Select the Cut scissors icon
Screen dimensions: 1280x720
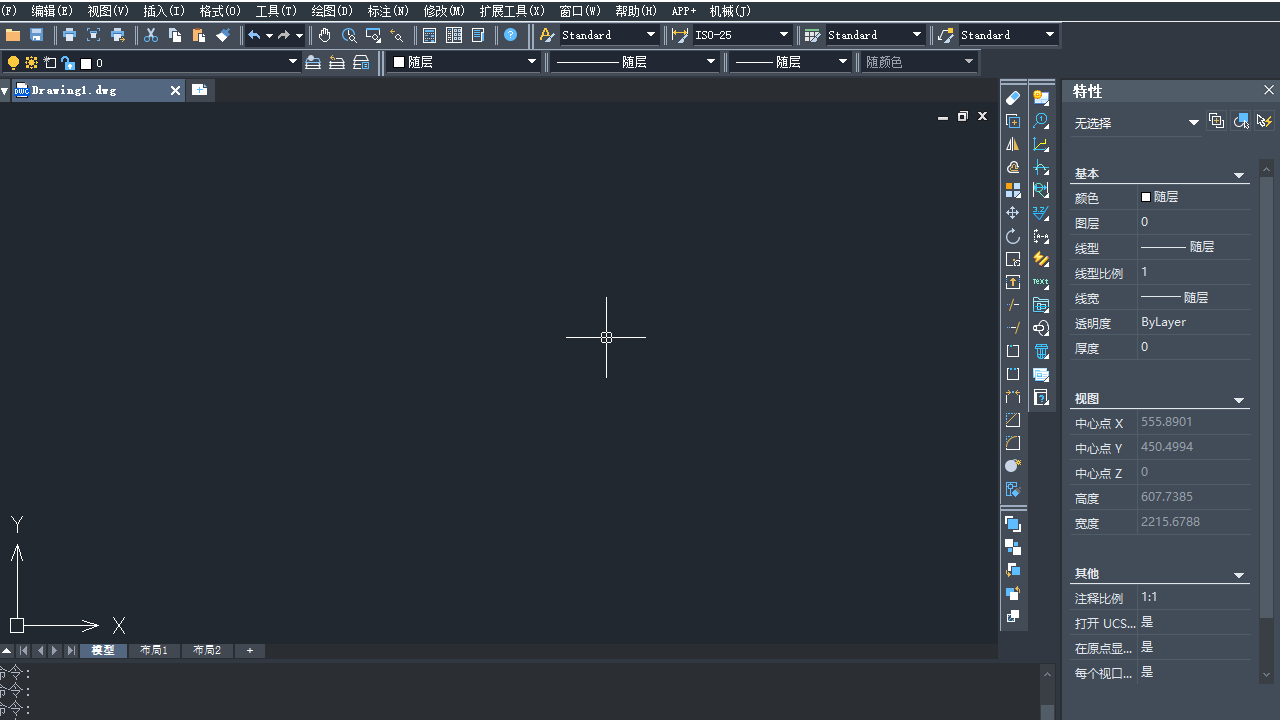click(x=151, y=35)
